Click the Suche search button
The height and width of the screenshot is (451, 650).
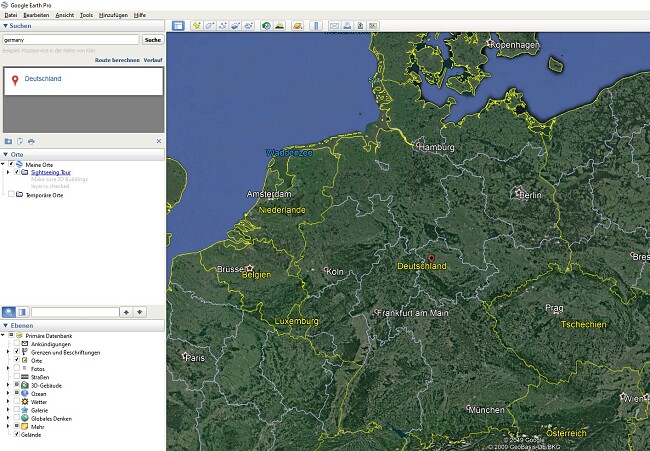click(153, 40)
